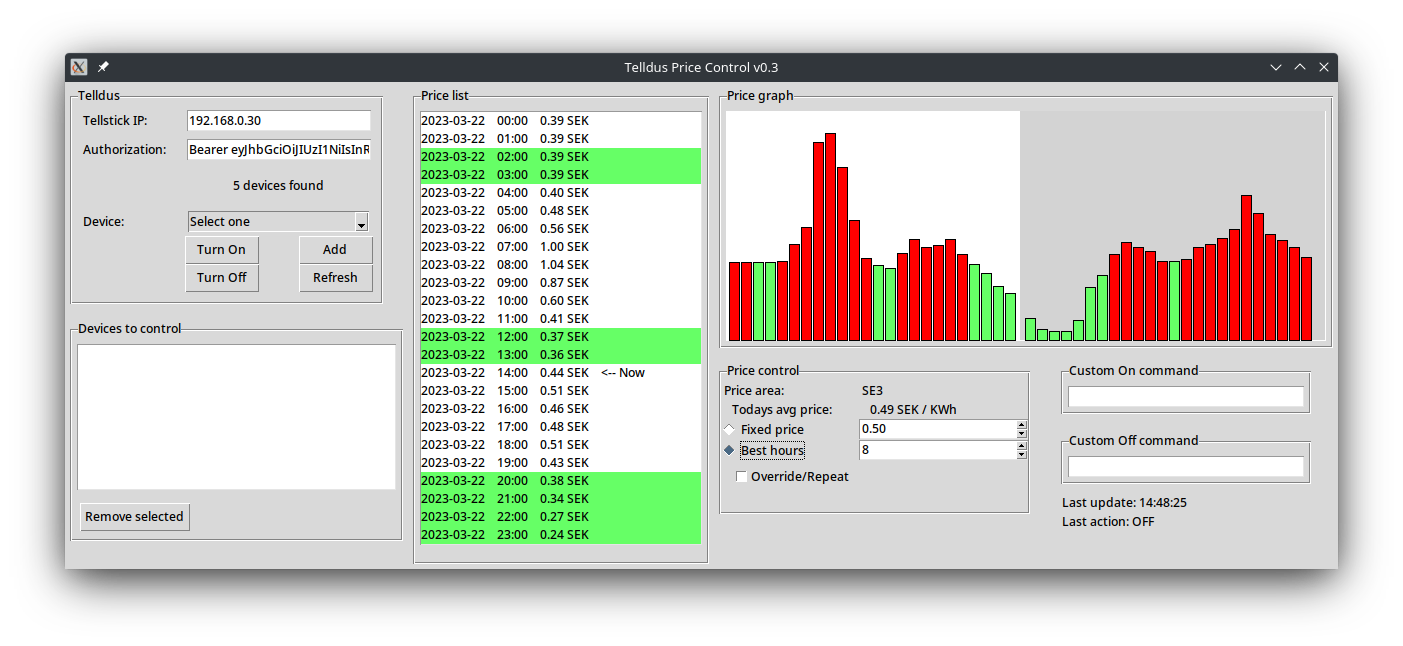Focus the Tellstick IP input field
Viewport: 1403px width, 646px height.
click(279, 120)
